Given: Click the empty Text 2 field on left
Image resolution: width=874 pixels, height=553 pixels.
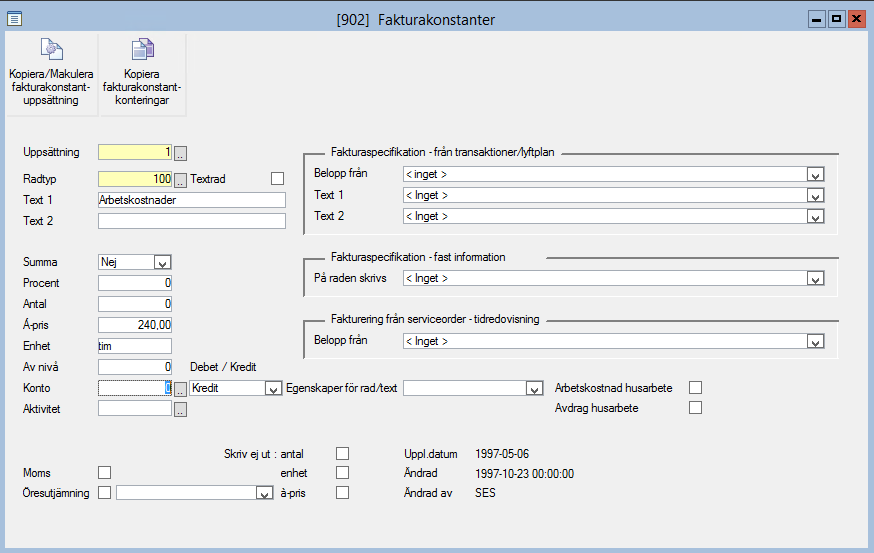Looking at the screenshot, I should [x=192, y=221].
